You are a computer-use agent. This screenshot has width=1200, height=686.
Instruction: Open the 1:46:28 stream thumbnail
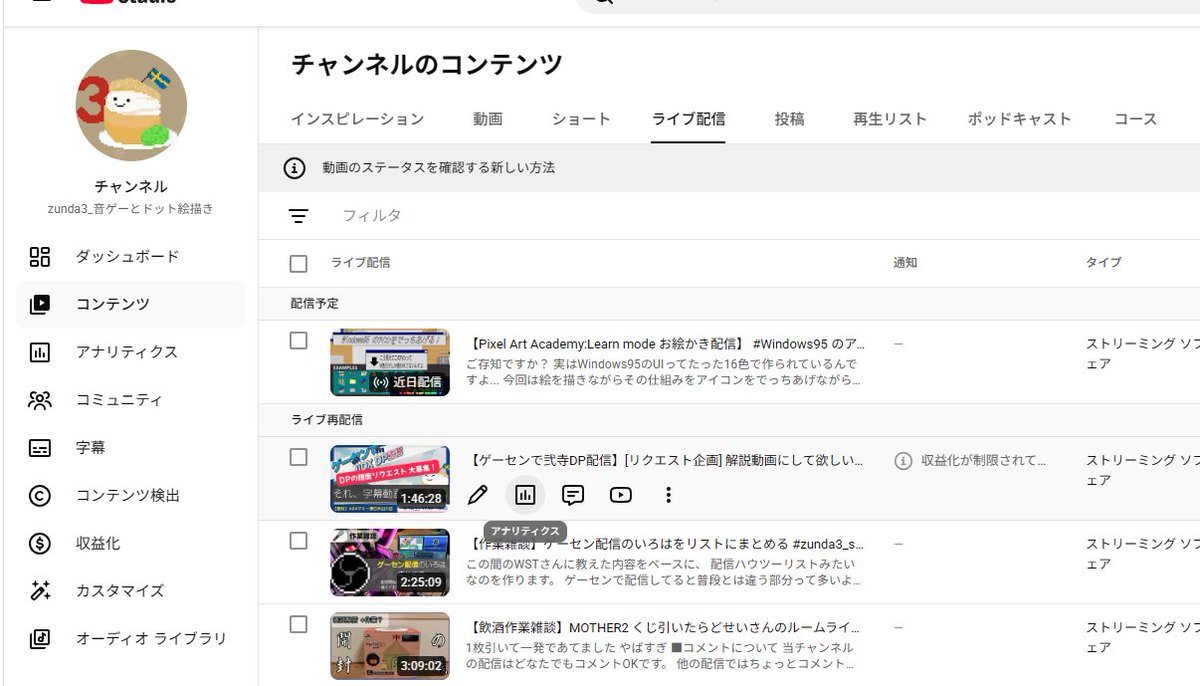[390, 478]
